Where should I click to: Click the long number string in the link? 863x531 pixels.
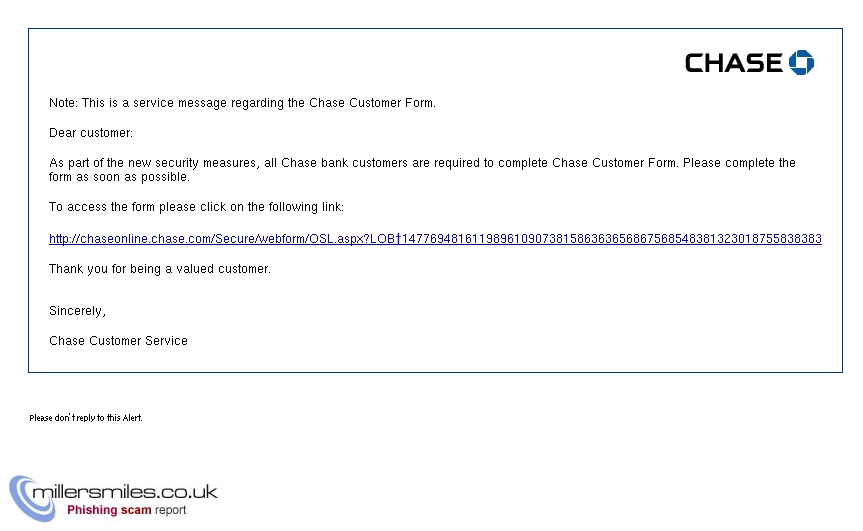coord(611,239)
